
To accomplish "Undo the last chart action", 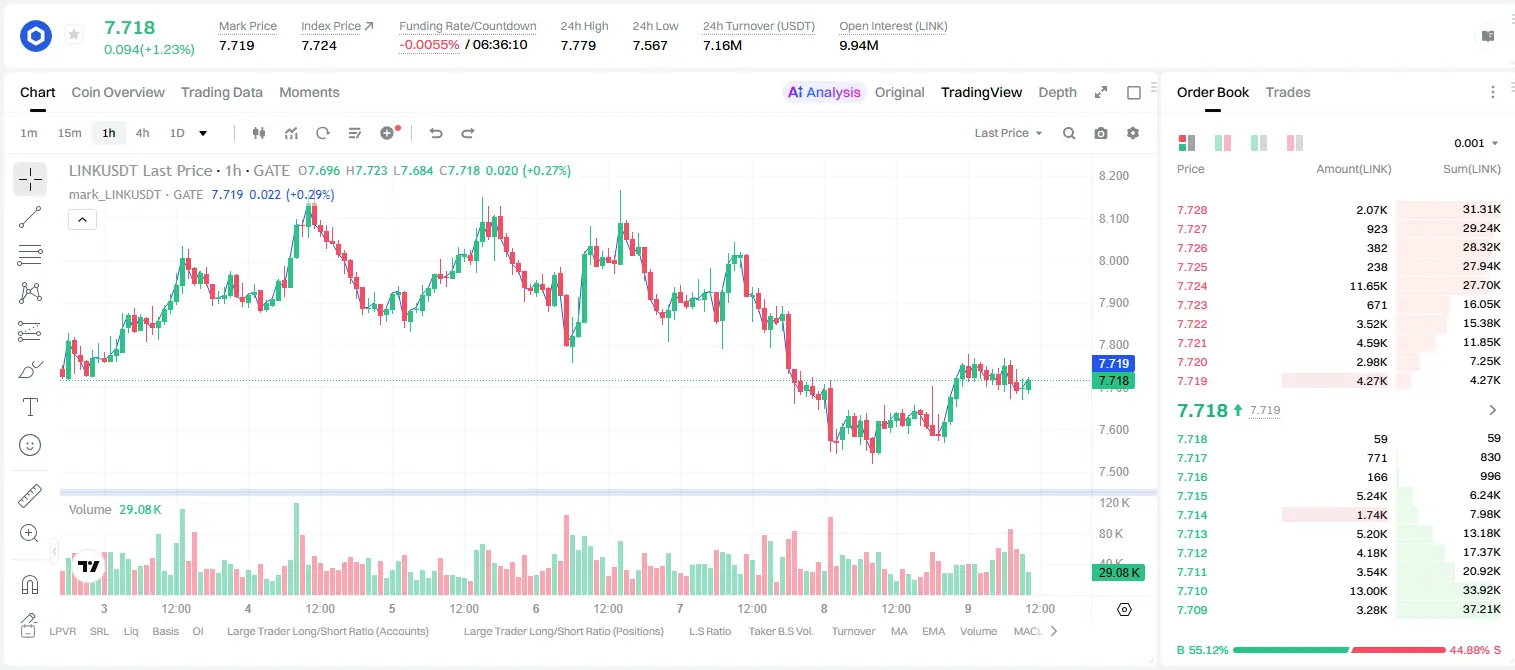I will click(x=435, y=133).
